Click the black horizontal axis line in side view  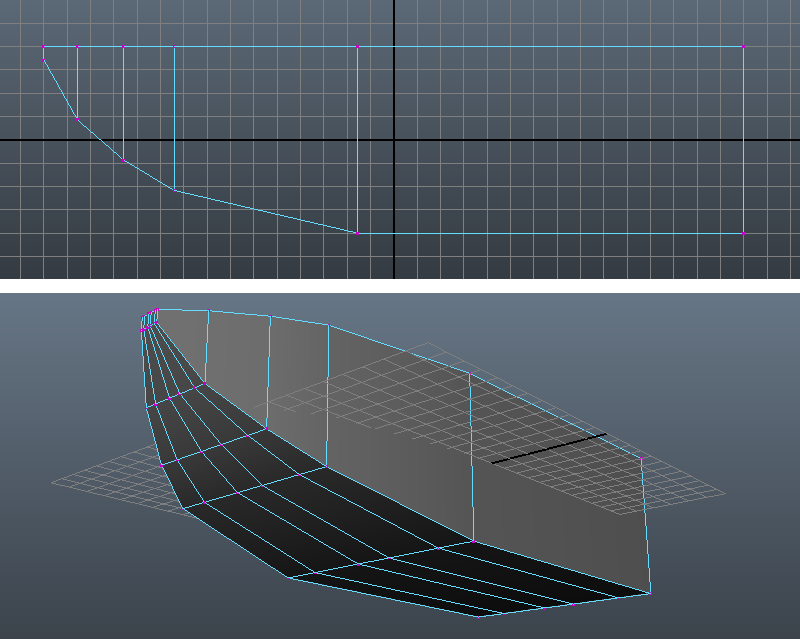250,140
